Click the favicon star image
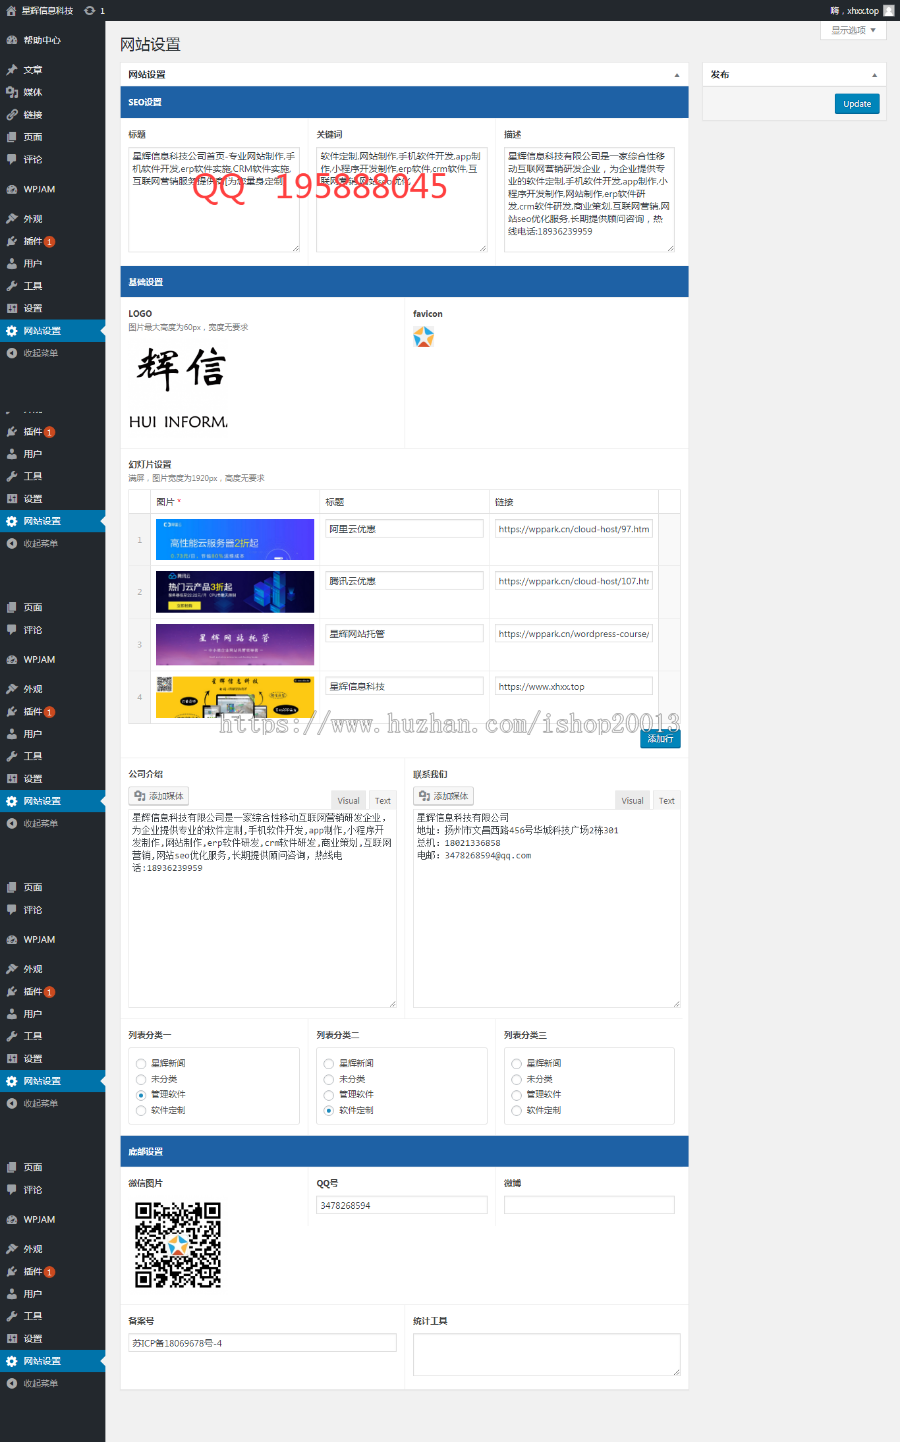Screen dimensions: 900x1442 point(424,337)
